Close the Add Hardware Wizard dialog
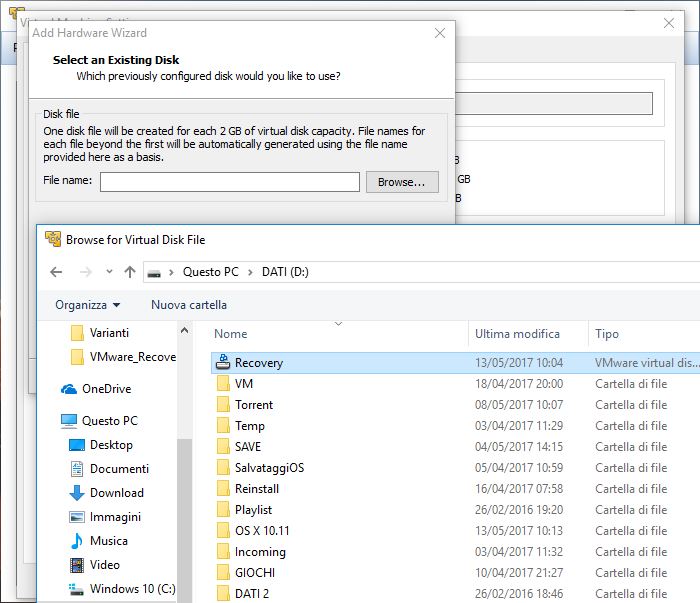This screenshot has height=603, width=700. tap(440, 33)
